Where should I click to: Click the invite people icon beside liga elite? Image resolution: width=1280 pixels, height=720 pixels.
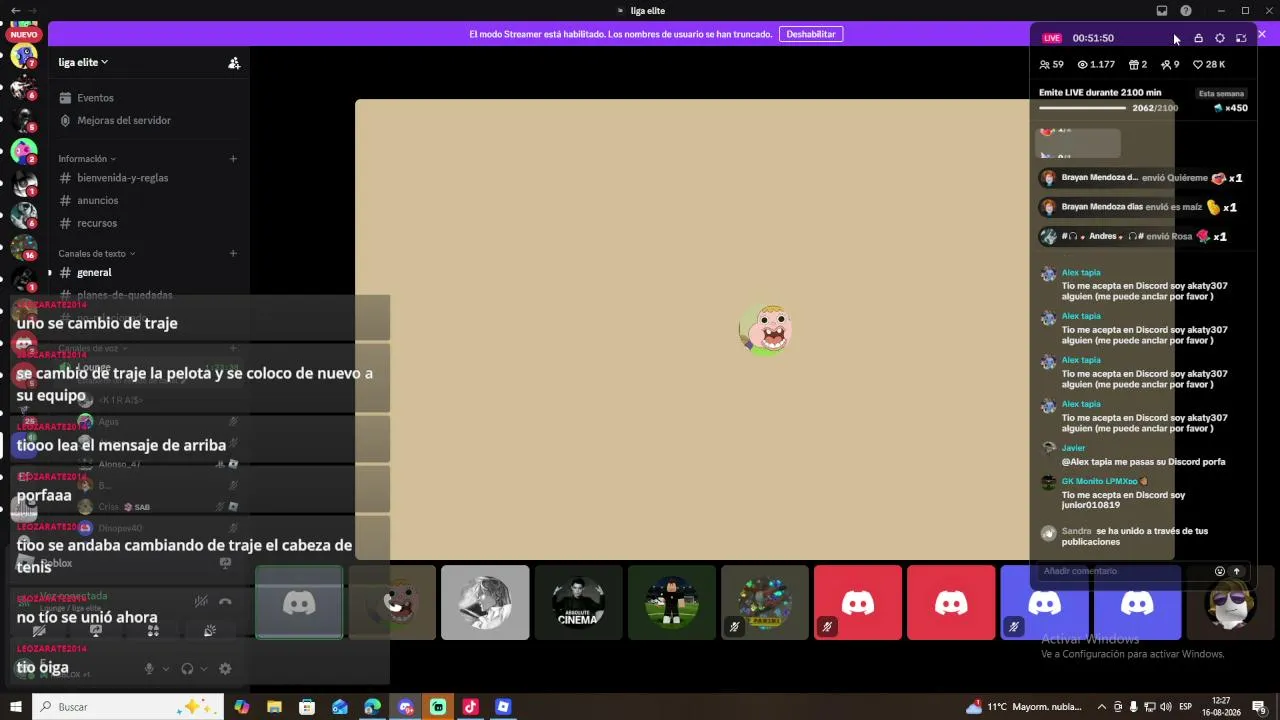click(234, 62)
